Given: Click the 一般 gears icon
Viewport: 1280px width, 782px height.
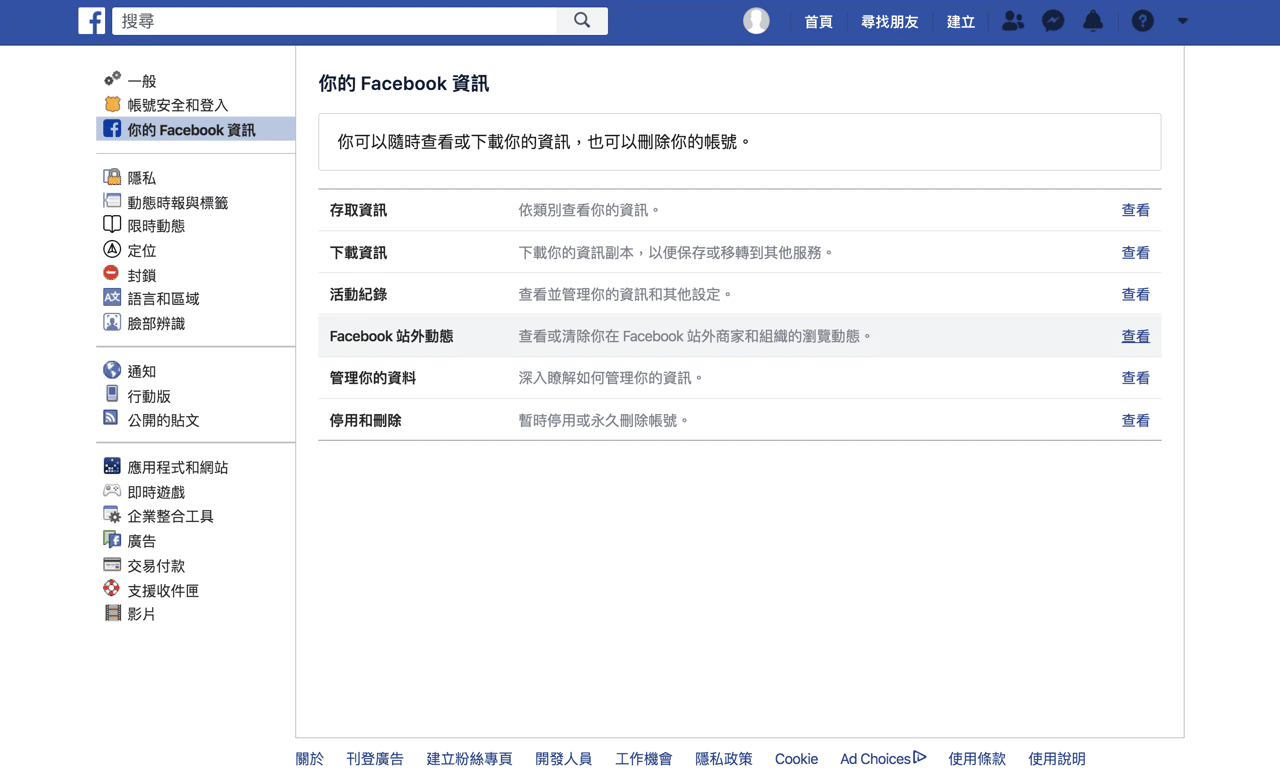Looking at the screenshot, I should pos(112,79).
